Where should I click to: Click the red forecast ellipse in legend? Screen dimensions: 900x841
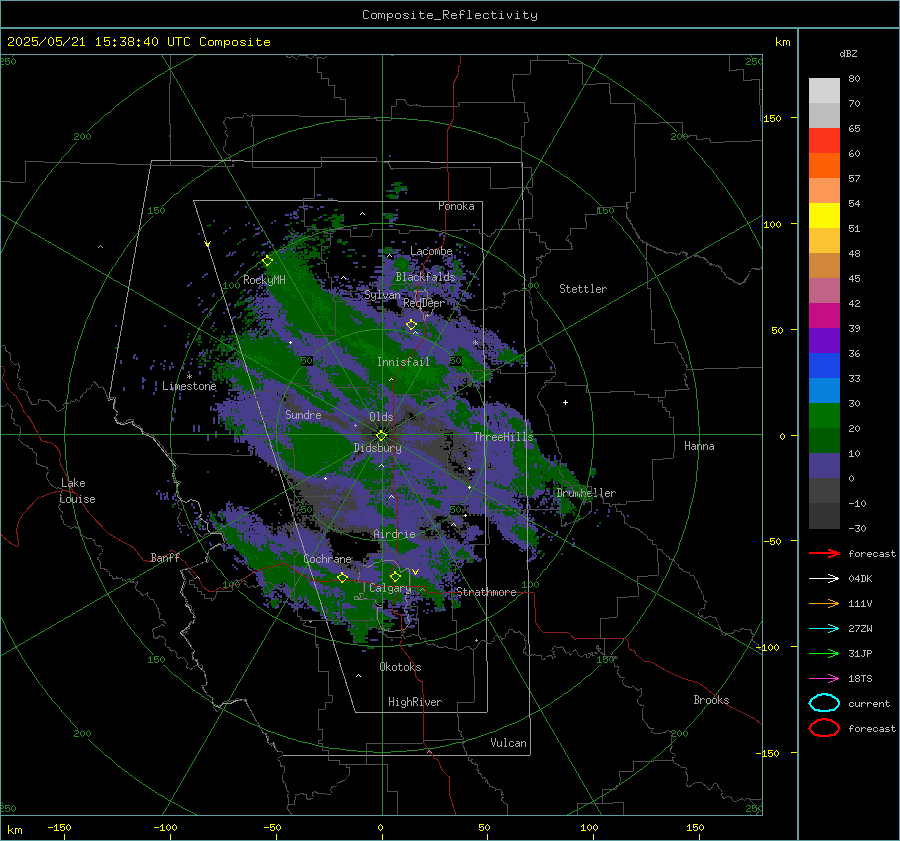tap(824, 728)
